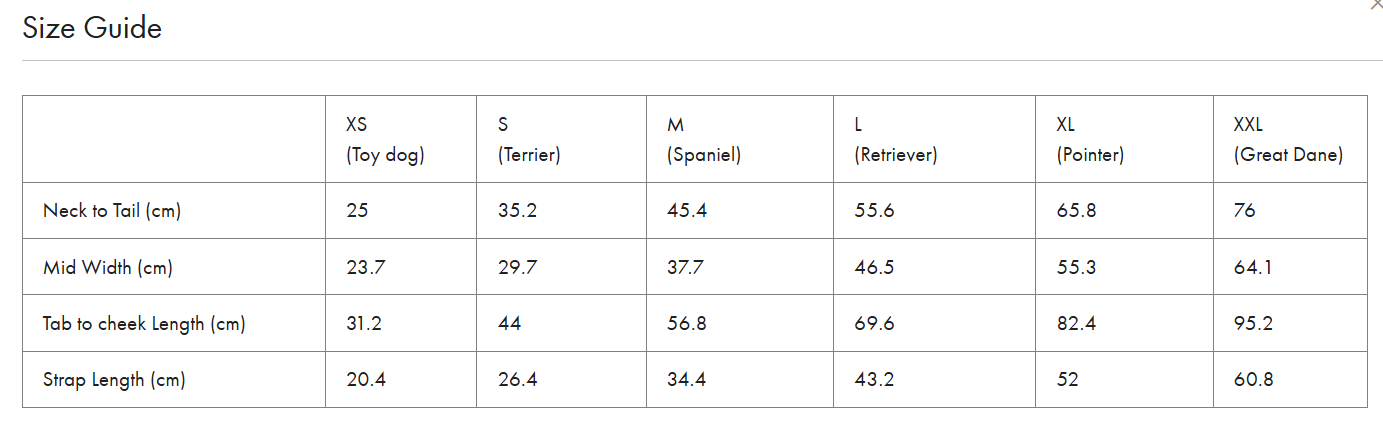
Task: Select the M (Spaniel) column header
Action: [x=740, y=139]
